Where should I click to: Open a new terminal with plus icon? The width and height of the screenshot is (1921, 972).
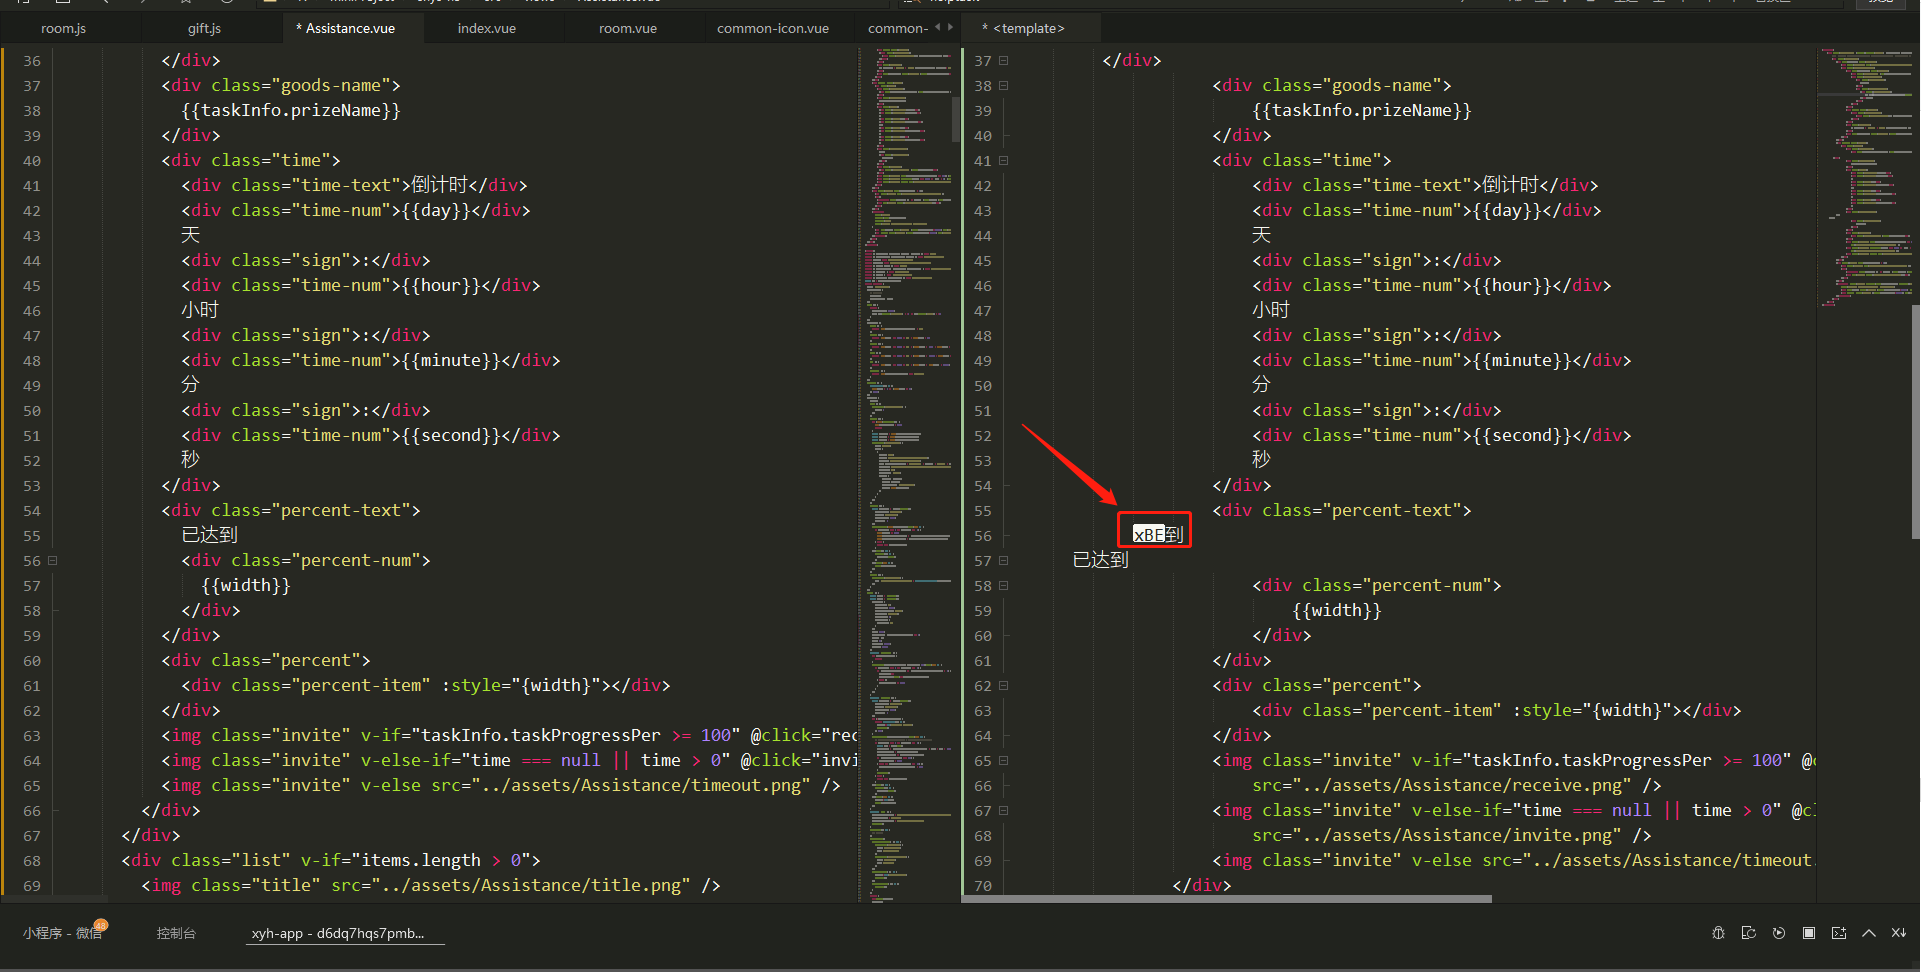[1838, 933]
